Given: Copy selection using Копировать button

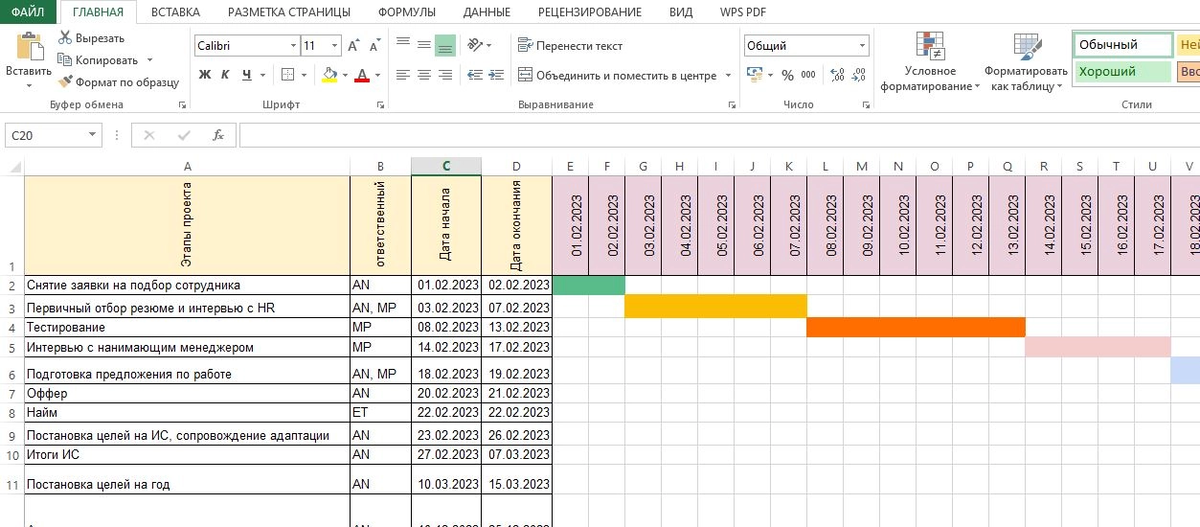Looking at the screenshot, I should [x=97, y=60].
